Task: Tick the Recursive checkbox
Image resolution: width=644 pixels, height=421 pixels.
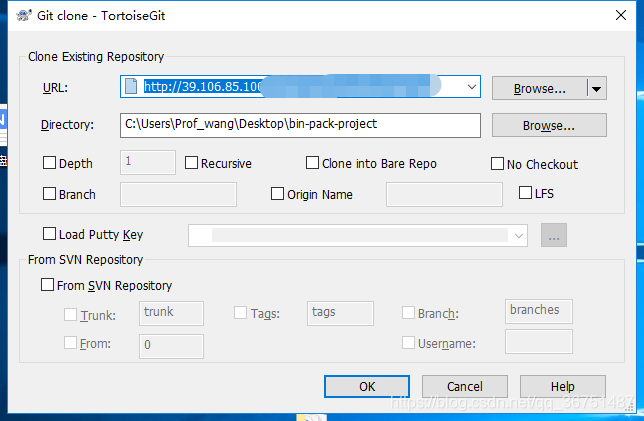Action: click(191, 163)
